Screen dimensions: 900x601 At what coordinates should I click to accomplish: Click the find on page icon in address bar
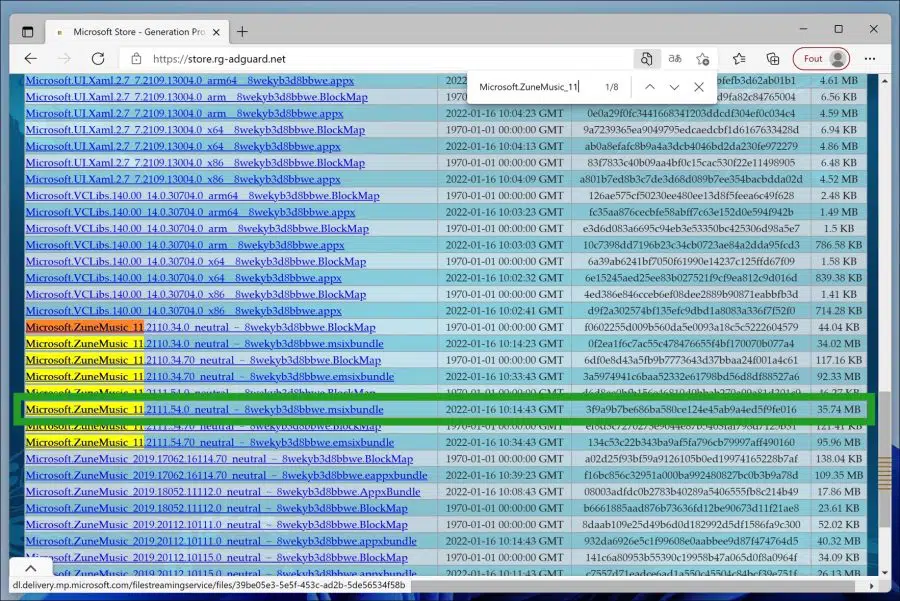[x=646, y=59]
